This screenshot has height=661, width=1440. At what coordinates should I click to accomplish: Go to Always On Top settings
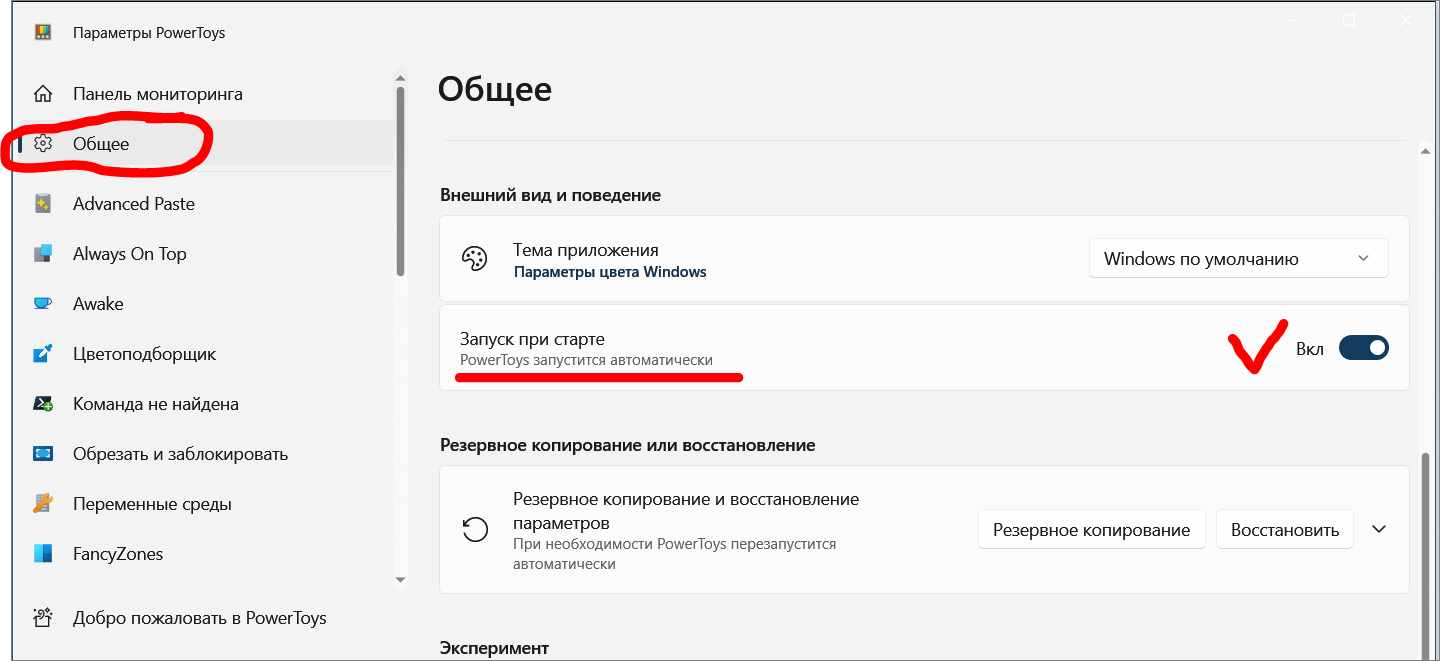point(205,254)
